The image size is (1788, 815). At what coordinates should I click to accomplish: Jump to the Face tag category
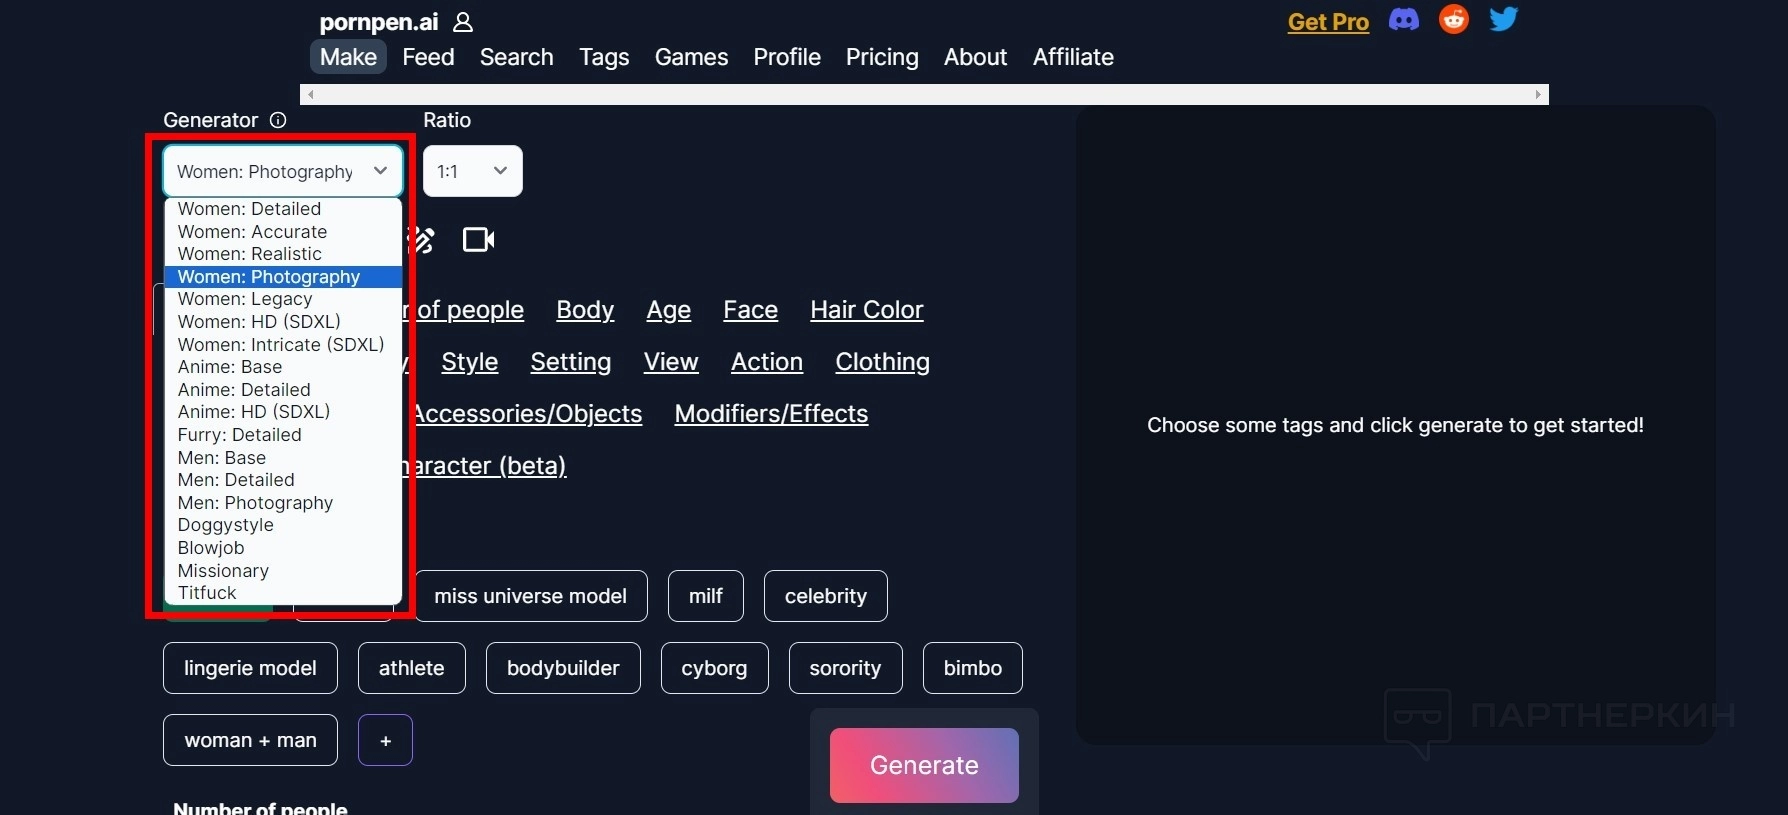pos(751,310)
